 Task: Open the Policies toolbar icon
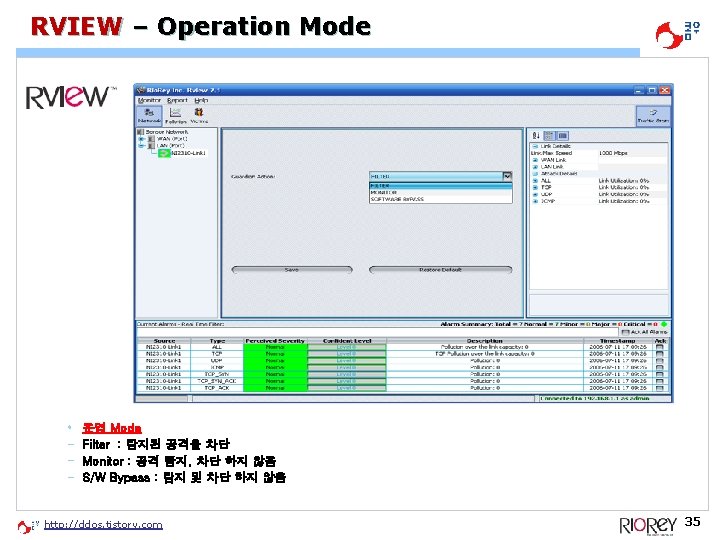click(x=175, y=116)
